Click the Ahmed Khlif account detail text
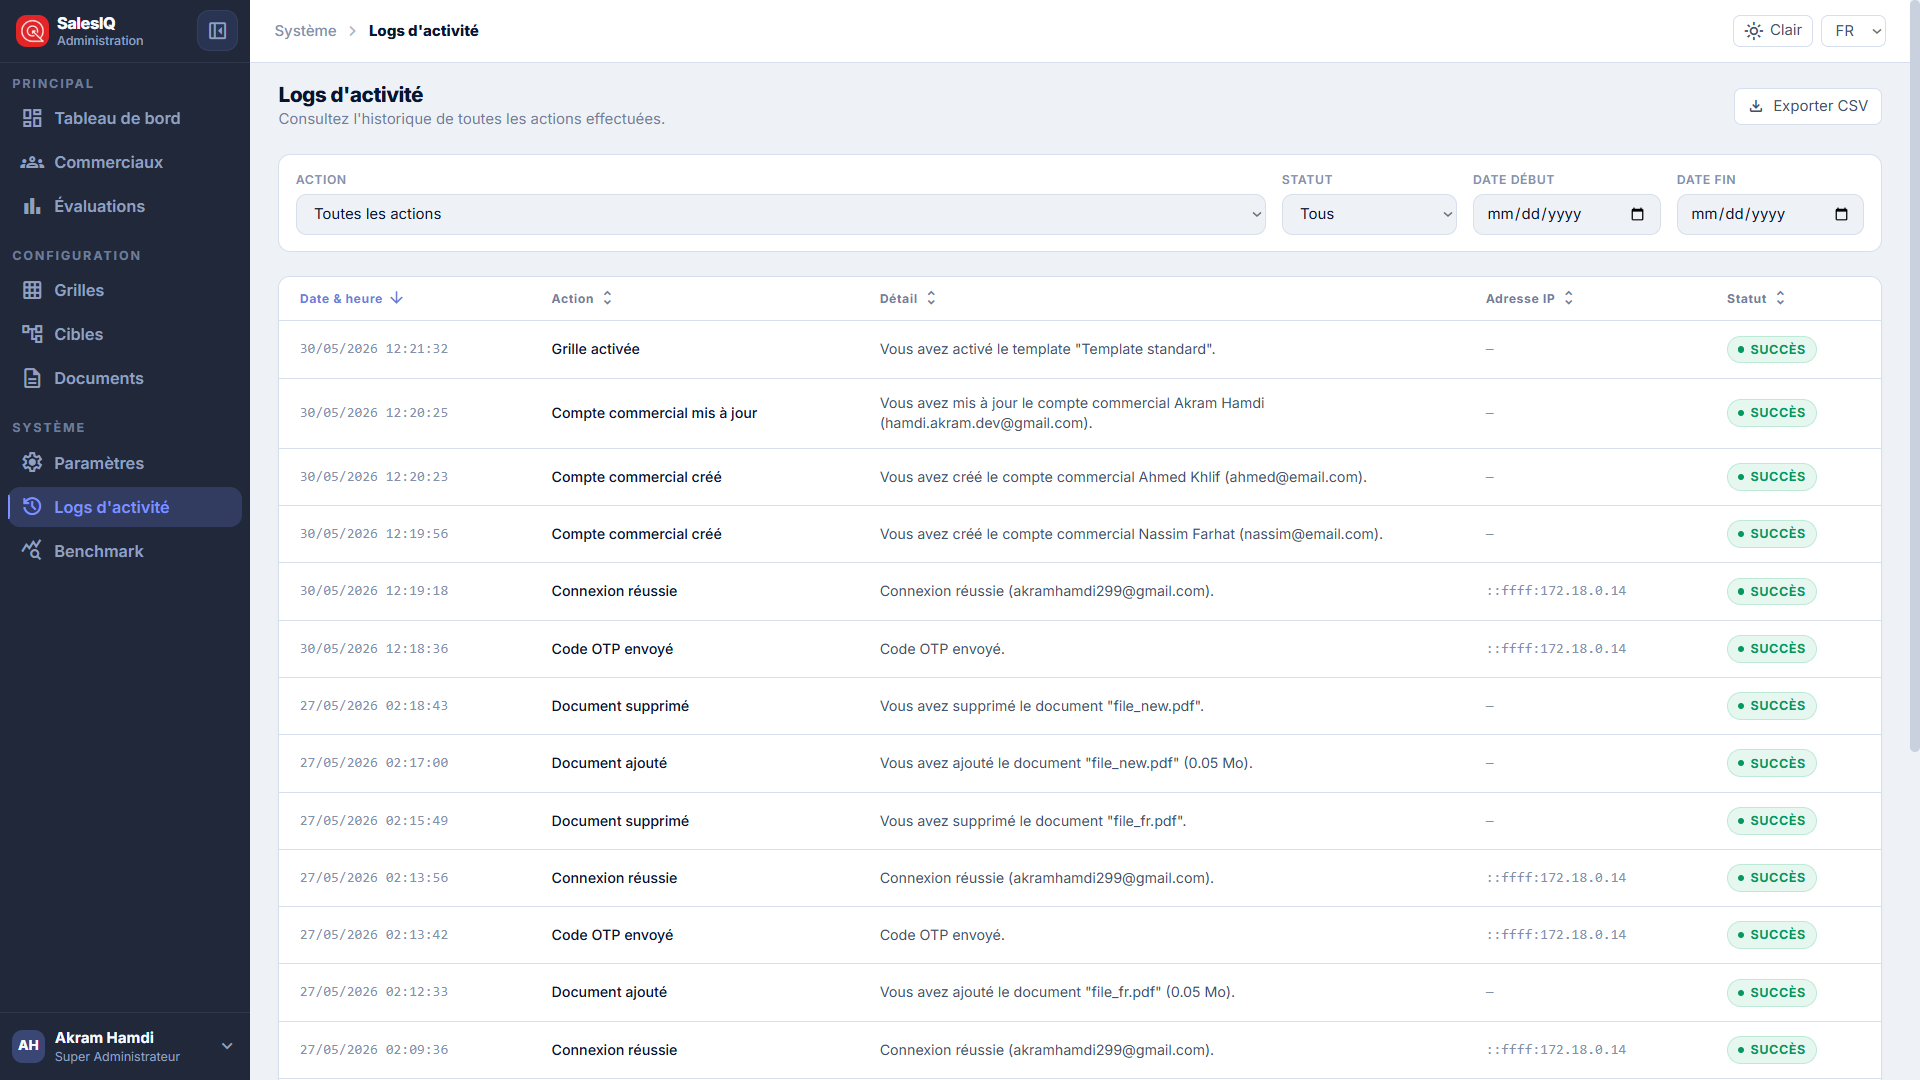Screen dimensions: 1920x1080 coord(1123,477)
